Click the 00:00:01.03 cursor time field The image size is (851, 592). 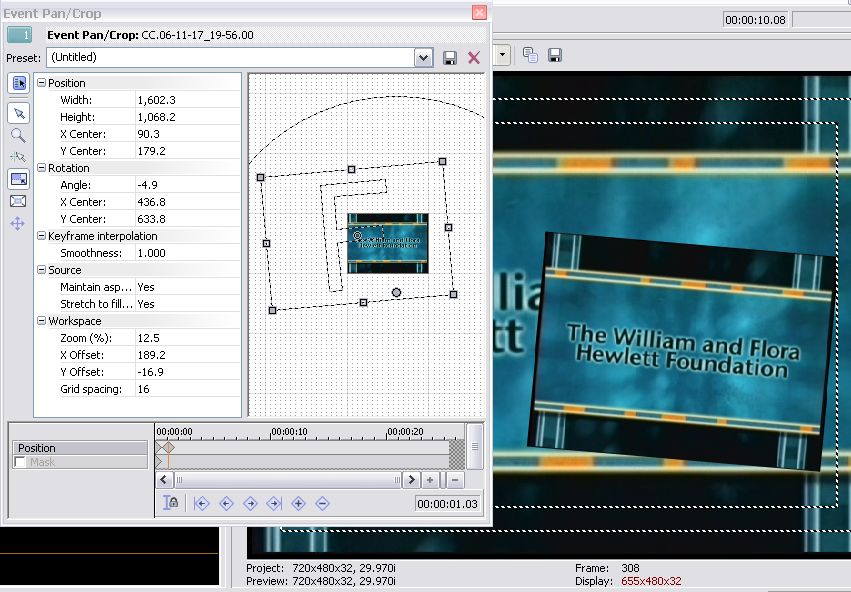[447, 504]
